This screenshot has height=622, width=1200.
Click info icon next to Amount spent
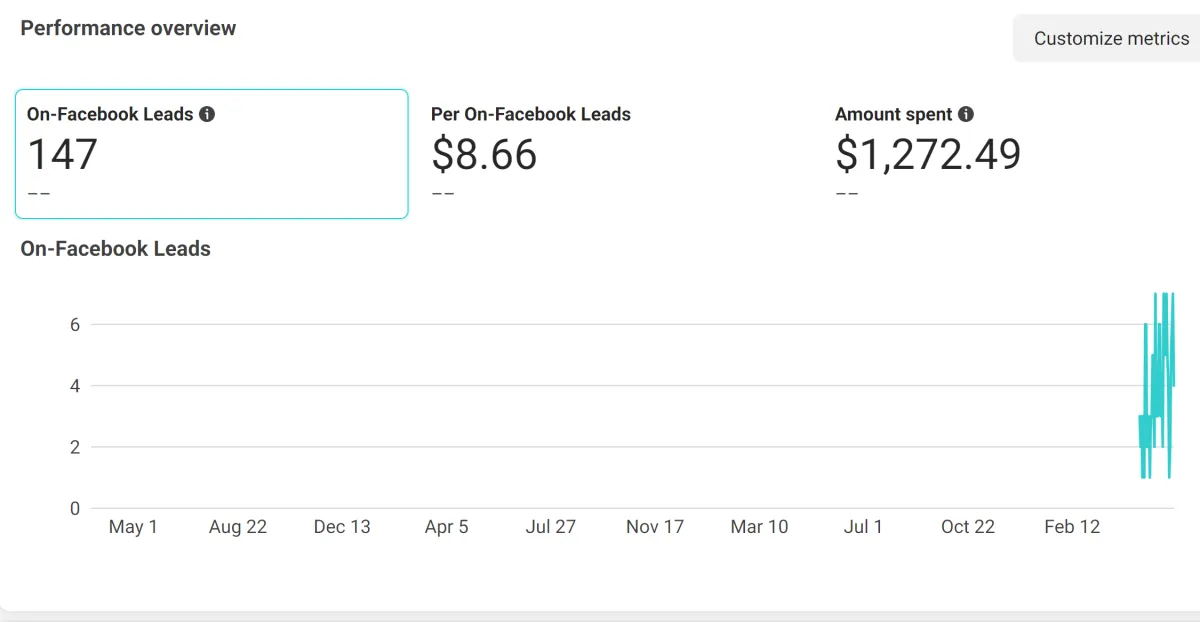(x=966, y=114)
